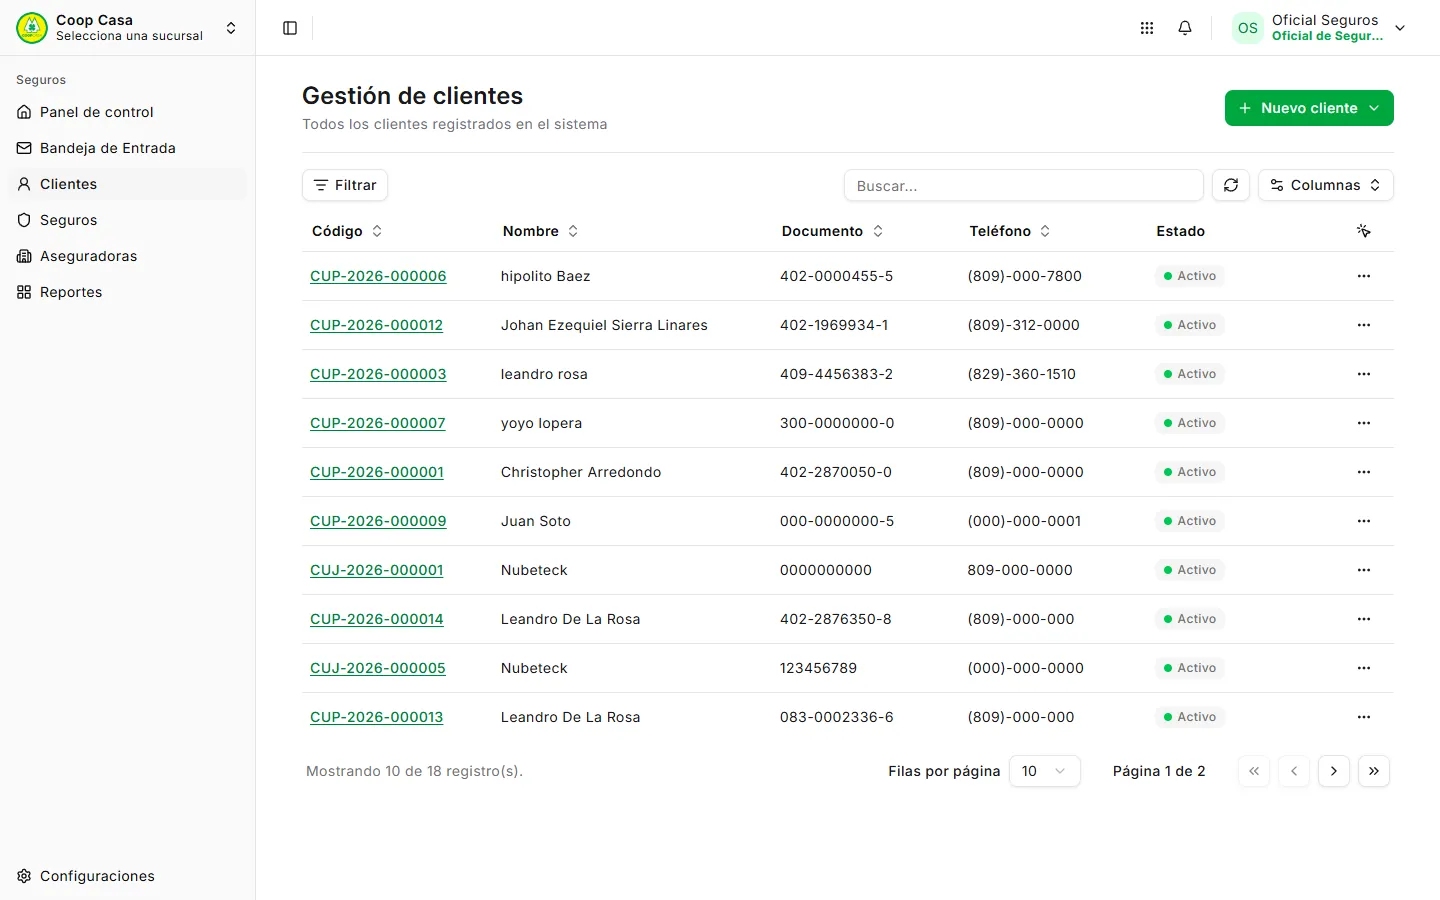The image size is (1440, 900).
Task: Click the 'Página 1 de 2' indicator
Action: click(x=1159, y=771)
